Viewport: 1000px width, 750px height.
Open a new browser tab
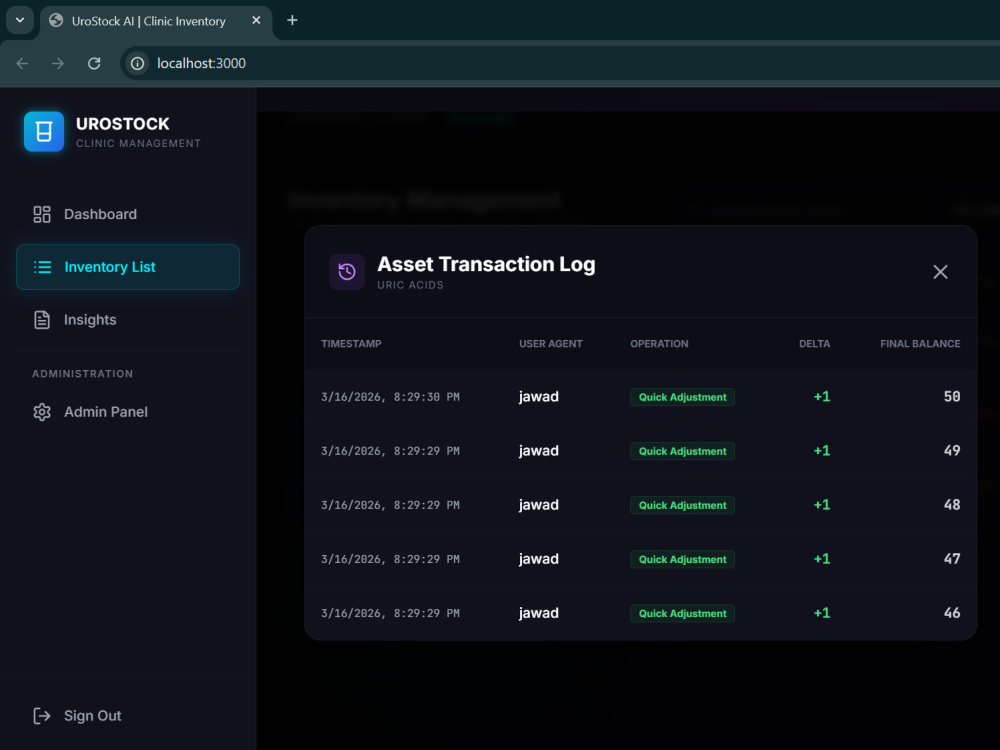point(292,20)
